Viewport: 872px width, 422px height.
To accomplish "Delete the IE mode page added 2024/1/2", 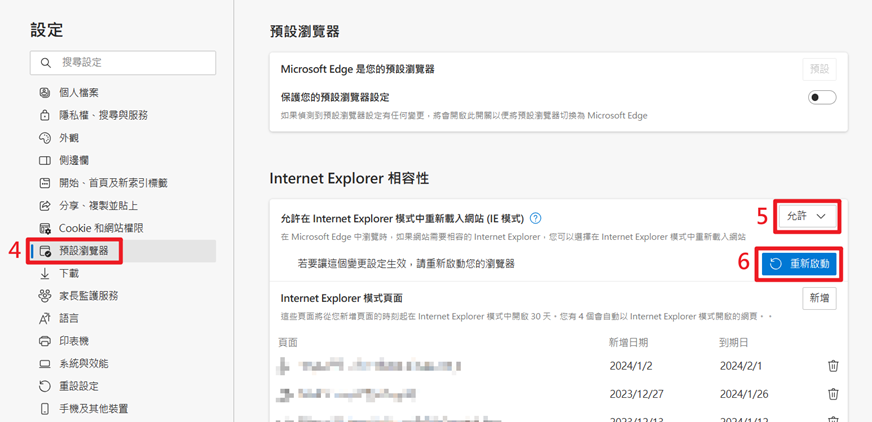I will pos(833,366).
